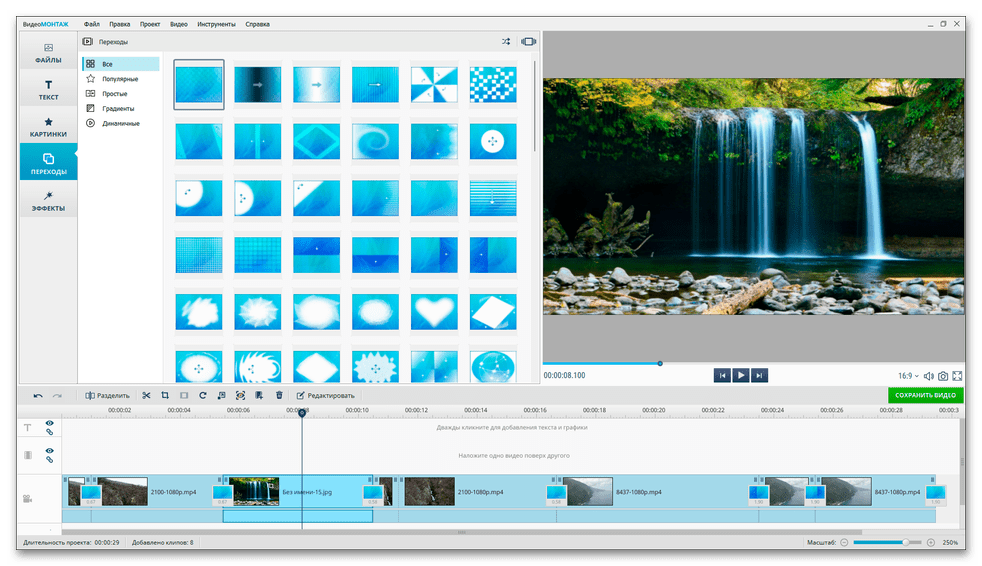Open fullscreen preview mode icon
The image size is (982, 566).
[958, 376]
